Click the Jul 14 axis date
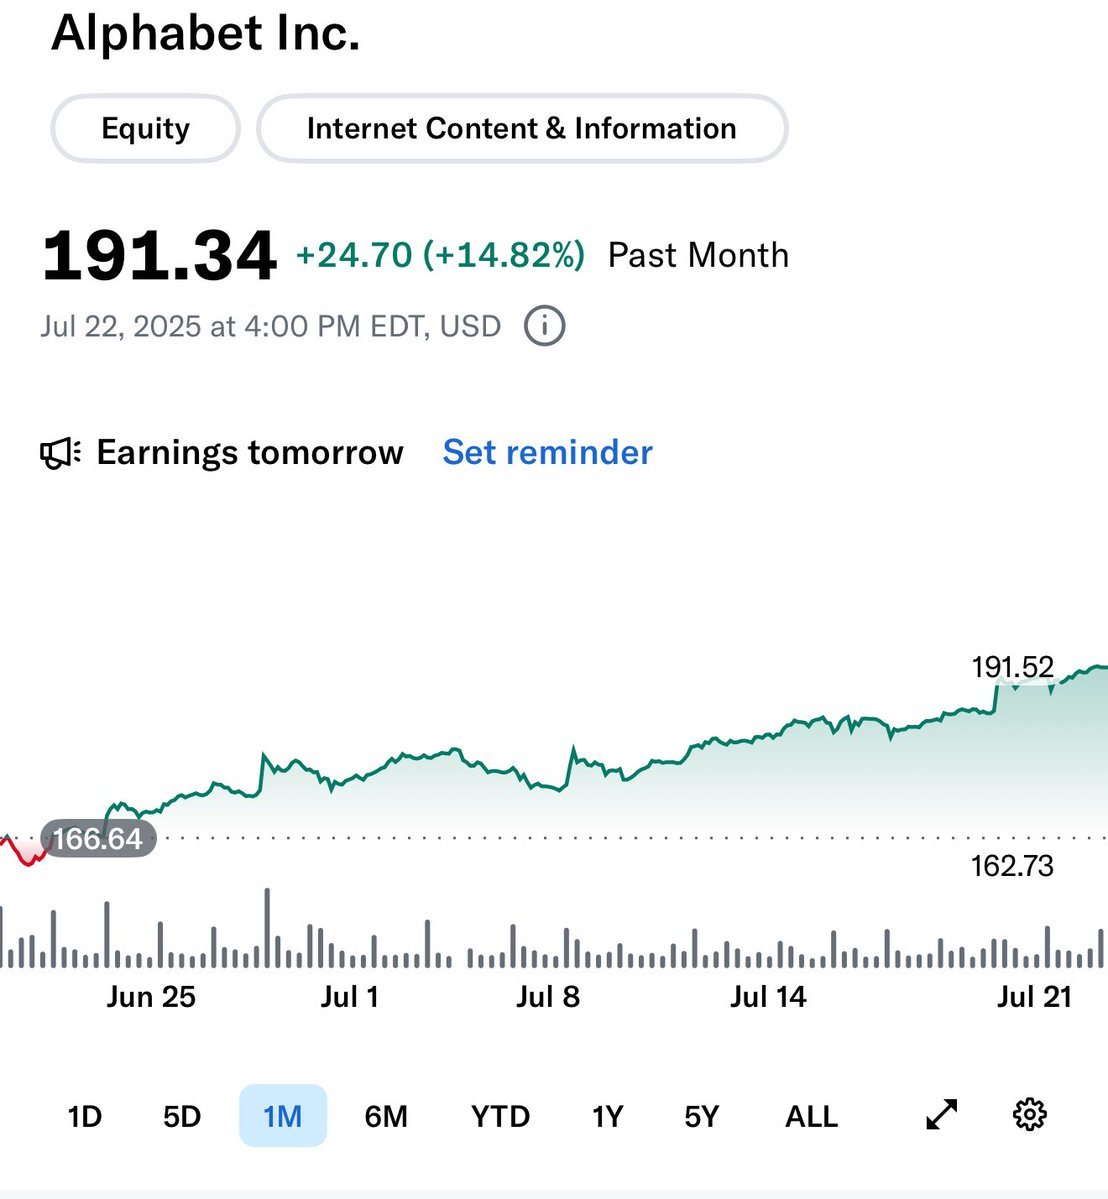This screenshot has height=1199, width=1108. coord(768,997)
